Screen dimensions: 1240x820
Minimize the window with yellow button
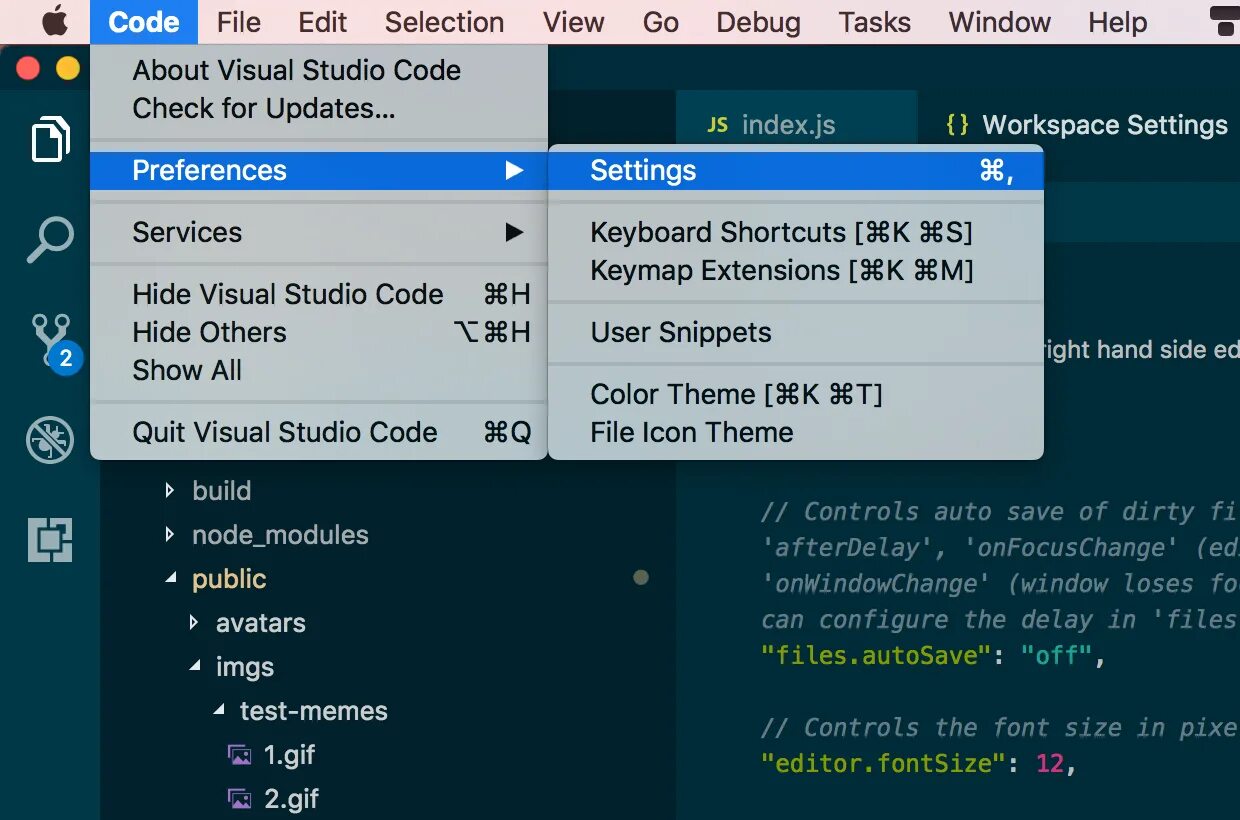[67, 68]
